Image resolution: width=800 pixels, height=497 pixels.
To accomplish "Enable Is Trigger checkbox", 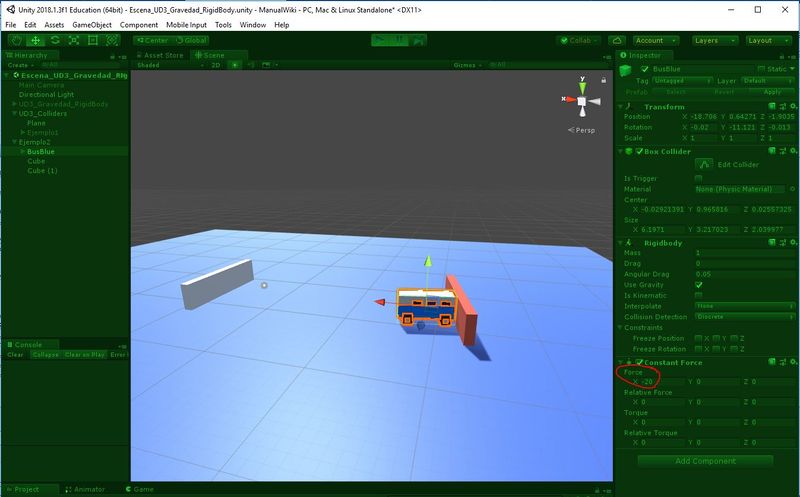I will [x=698, y=178].
